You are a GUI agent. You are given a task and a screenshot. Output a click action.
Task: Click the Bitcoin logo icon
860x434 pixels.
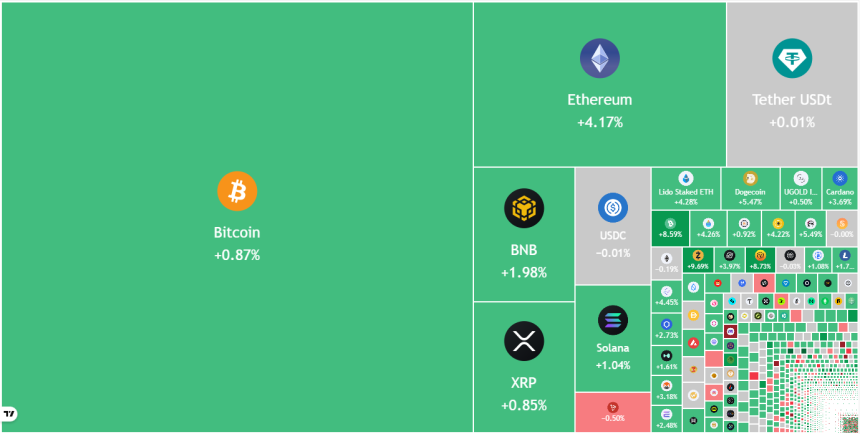coord(237,191)
